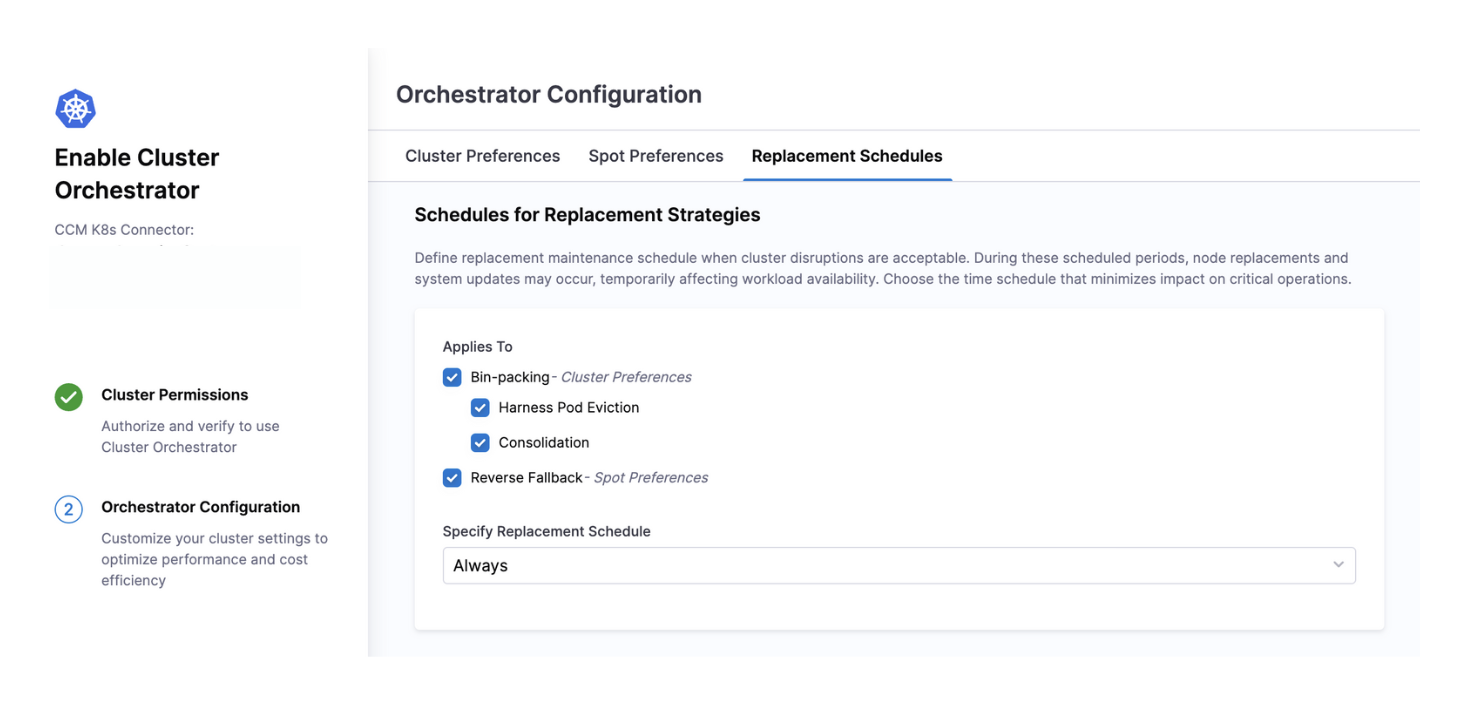Image resolution: width=1478 pixels, height=704 pixels.
Task: Select the Orchestrator Configuration step in sidebar
Action: (200, 507)
